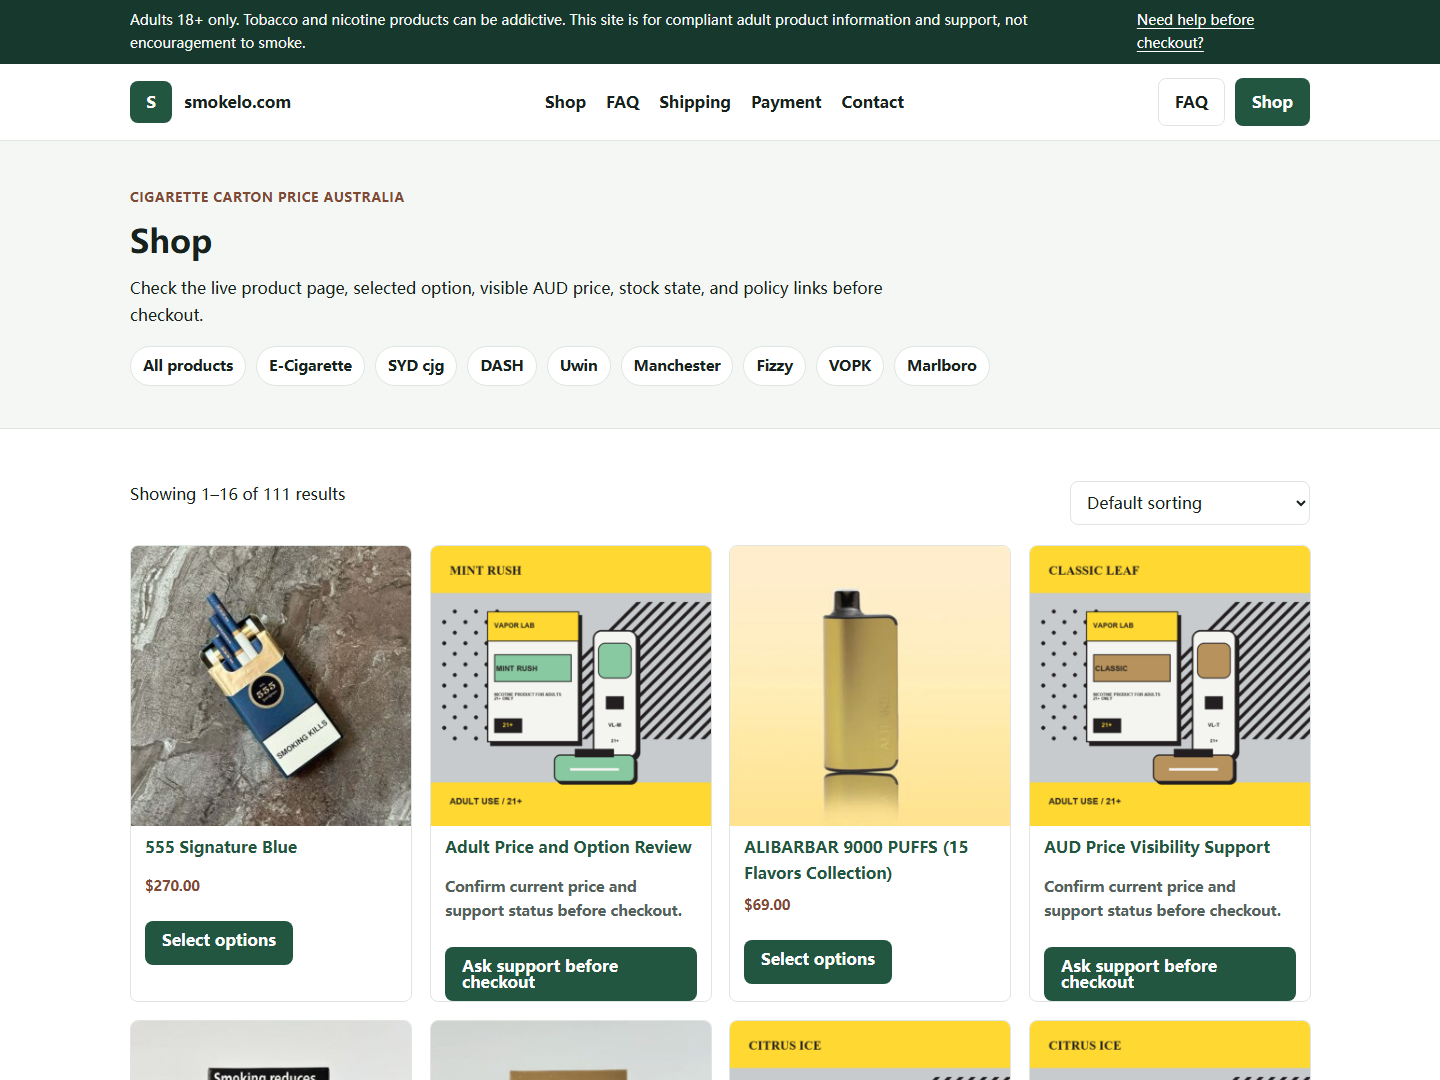Open AUD Price Visibility Support title
1440x1080 pixels.
(1157, 847)
